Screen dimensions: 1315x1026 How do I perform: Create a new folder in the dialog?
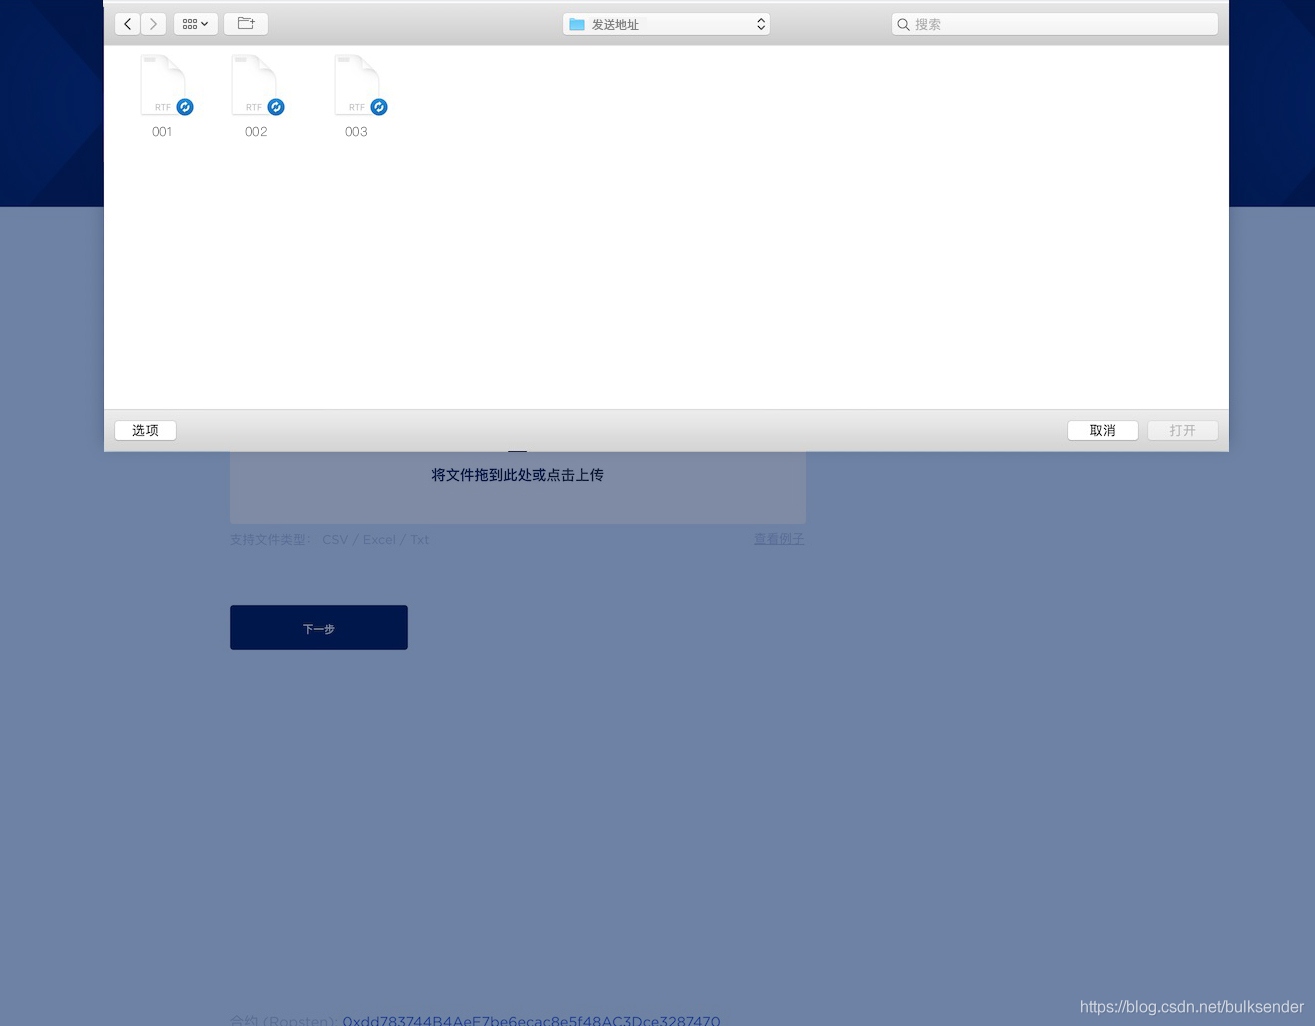tap(246, 24)
